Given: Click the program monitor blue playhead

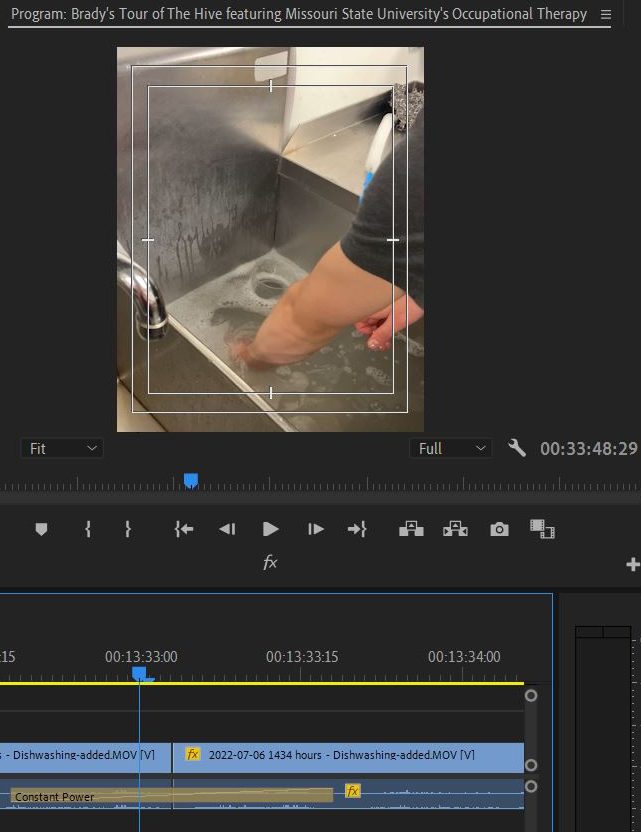Looking at the screenshot, I should click(x=190, y=481).
